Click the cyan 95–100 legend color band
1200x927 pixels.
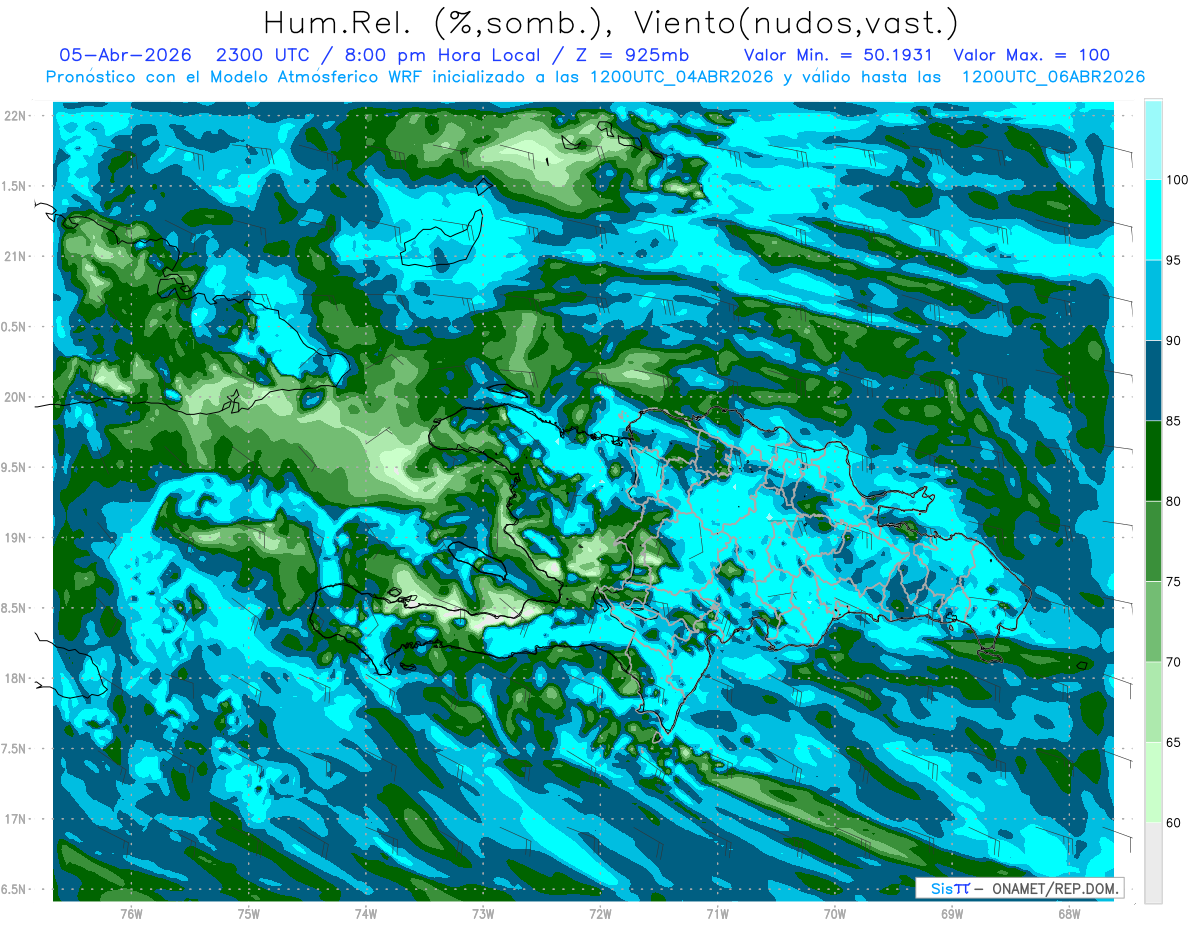(x=1153, y=220)
